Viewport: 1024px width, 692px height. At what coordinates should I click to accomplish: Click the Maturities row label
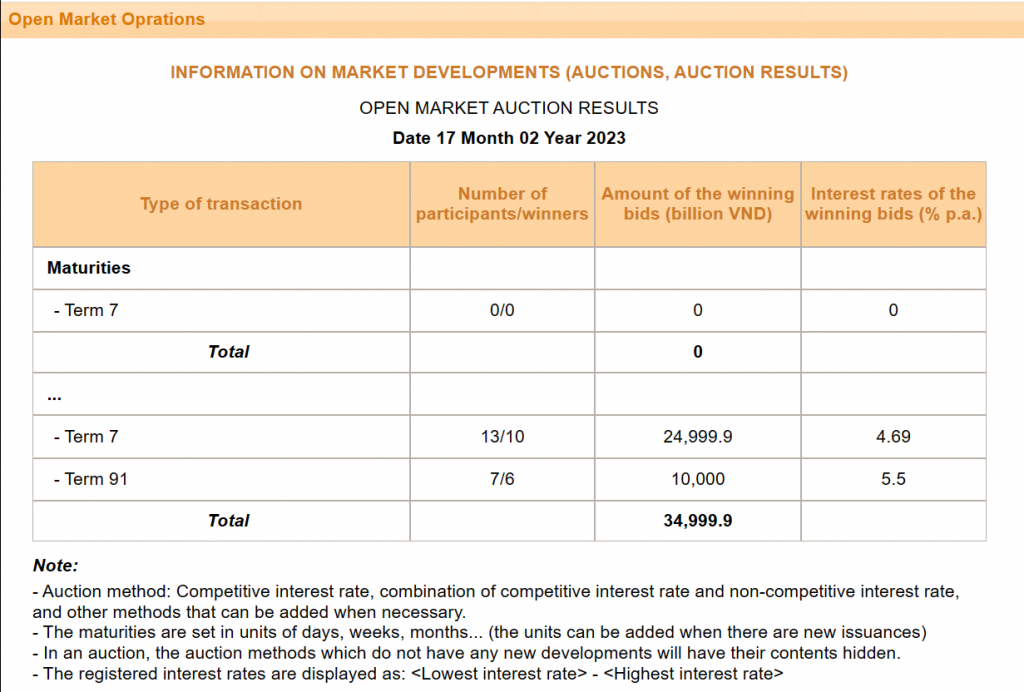[89, 268]
